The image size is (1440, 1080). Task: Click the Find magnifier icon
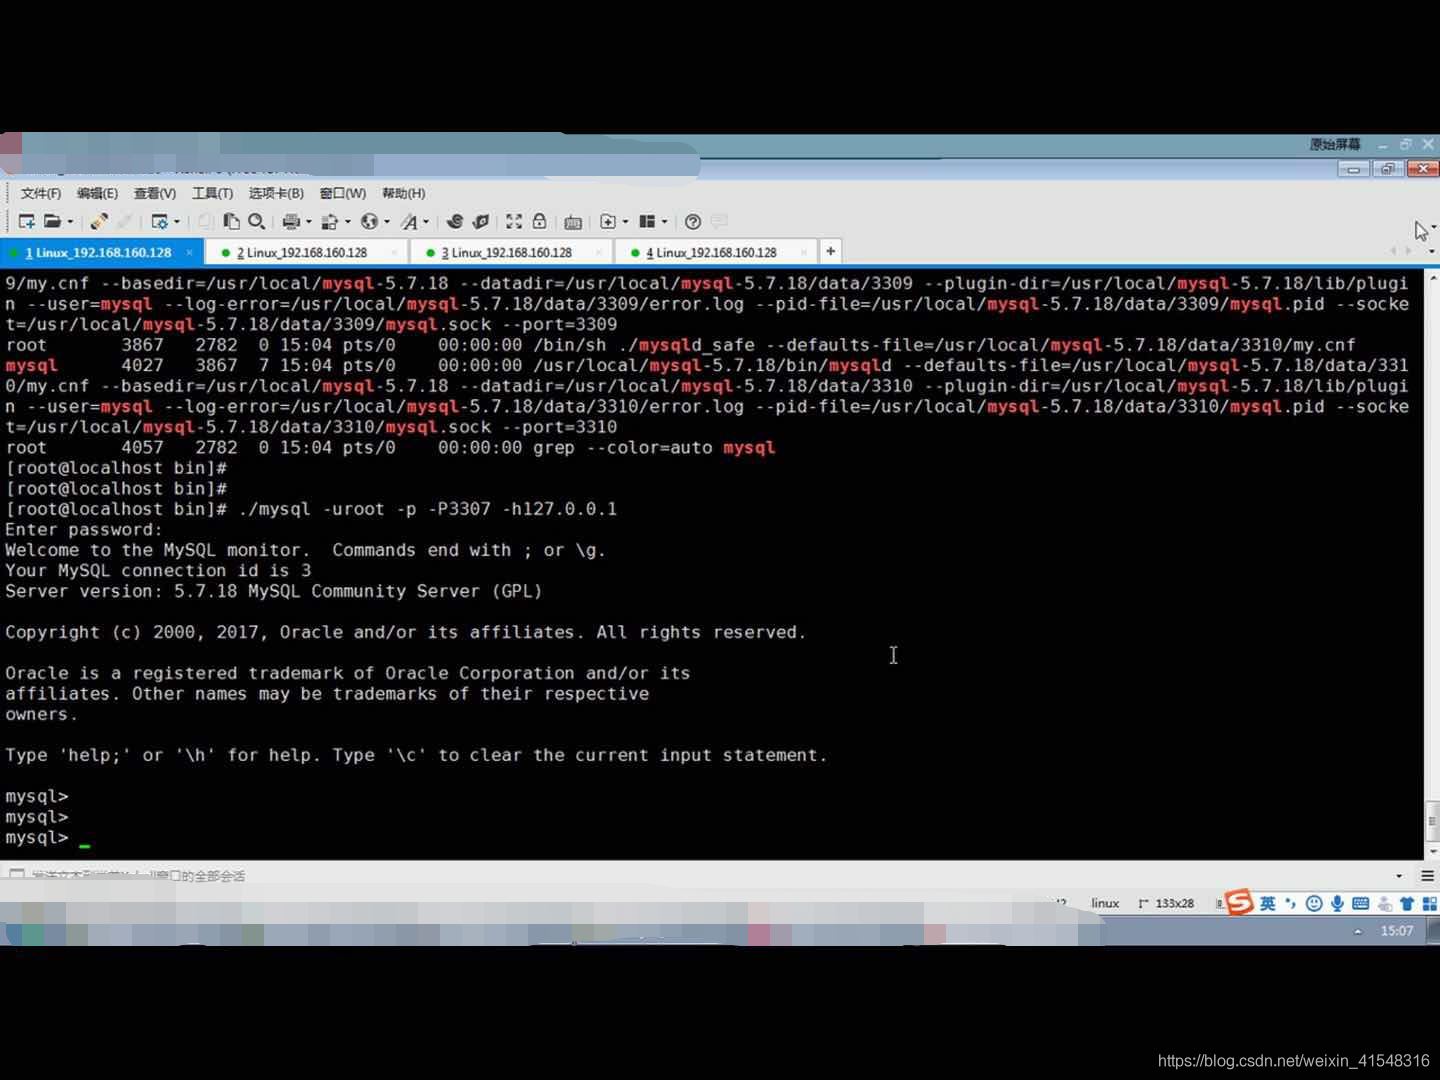click(x=257, y=221)
